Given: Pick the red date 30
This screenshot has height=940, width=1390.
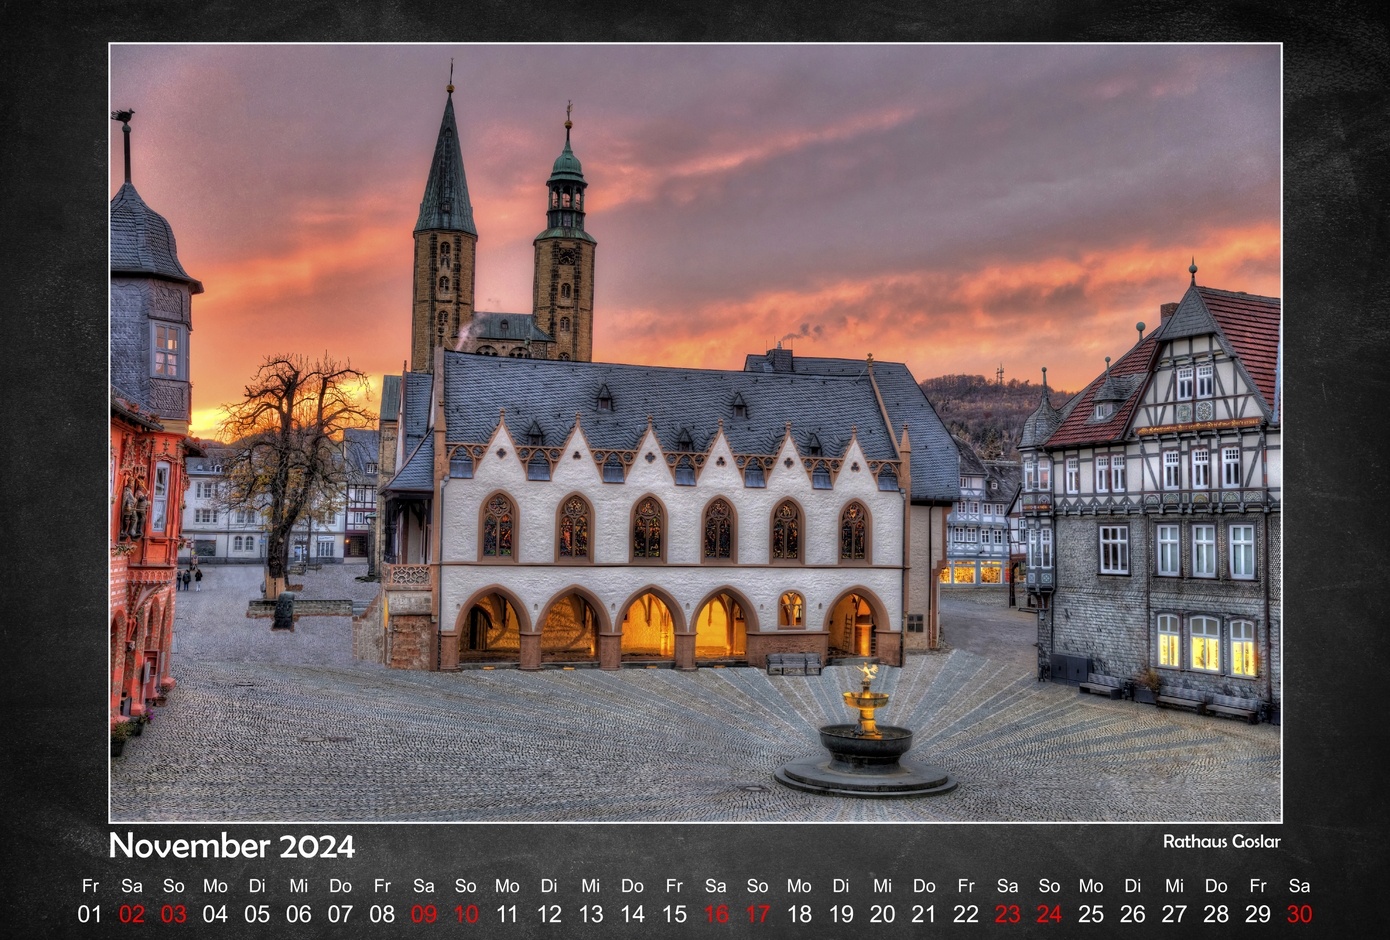Looking at the screenshot, I should pos(1299,914).
